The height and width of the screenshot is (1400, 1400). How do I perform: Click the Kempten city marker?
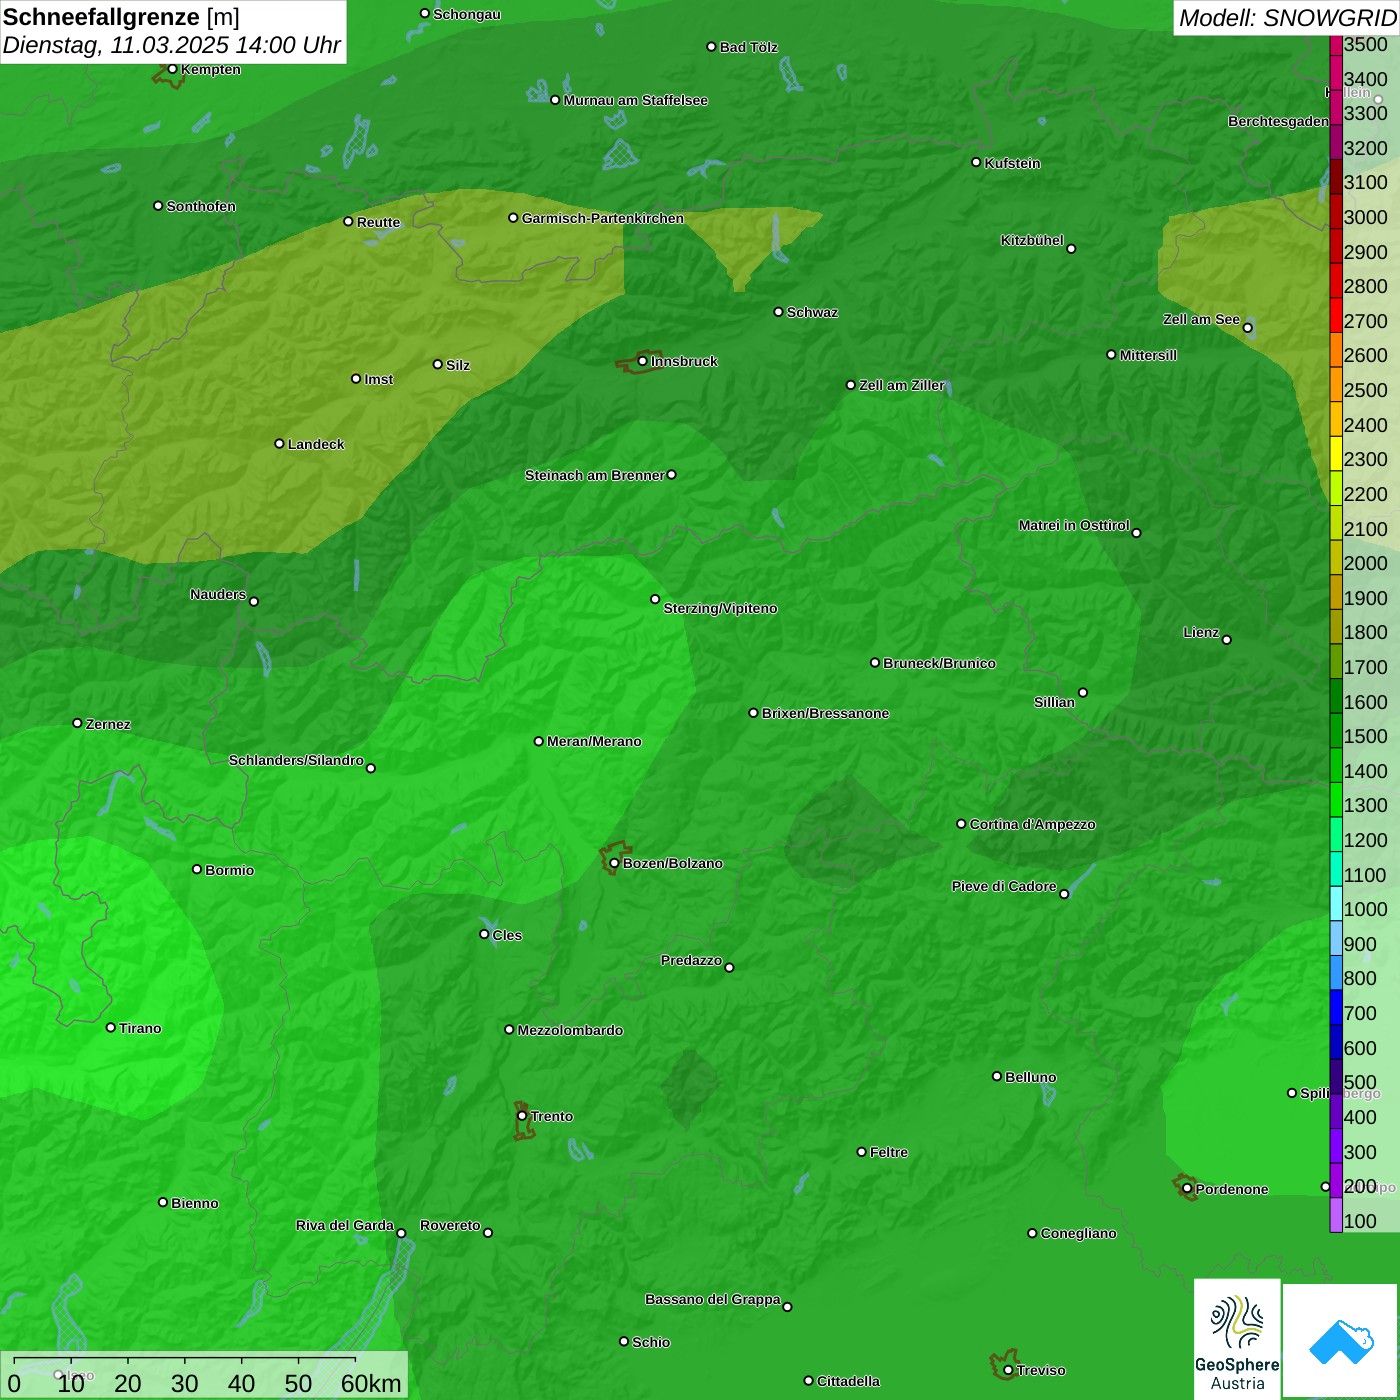(x=172, y=69)
